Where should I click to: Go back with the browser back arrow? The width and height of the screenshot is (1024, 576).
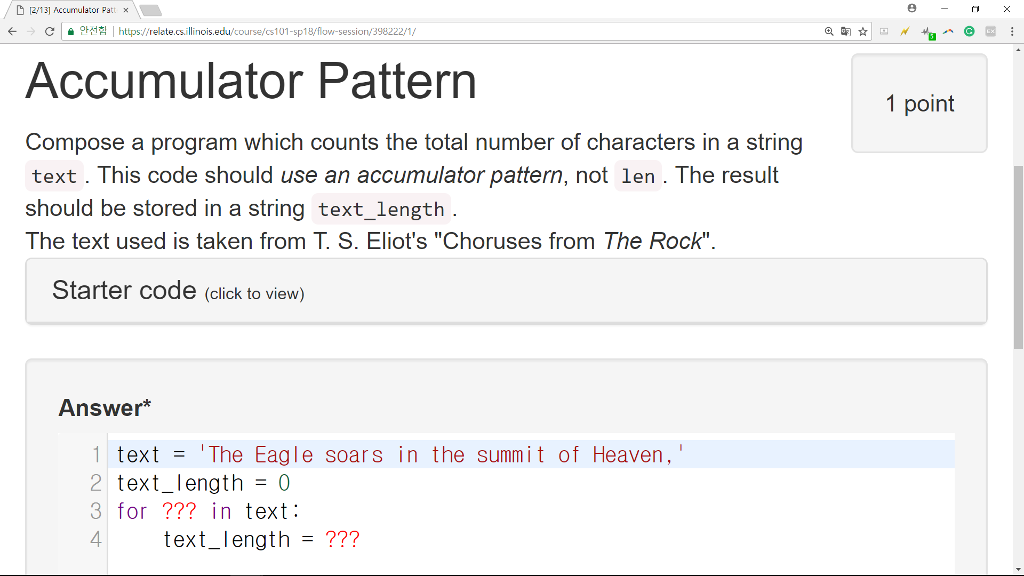click(x=12, y=31)
